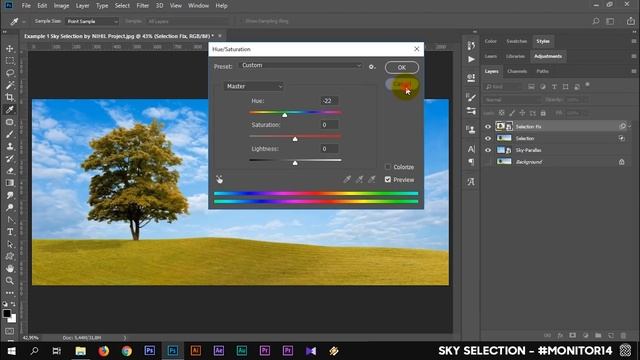Open the Image menu

[61, 6]
